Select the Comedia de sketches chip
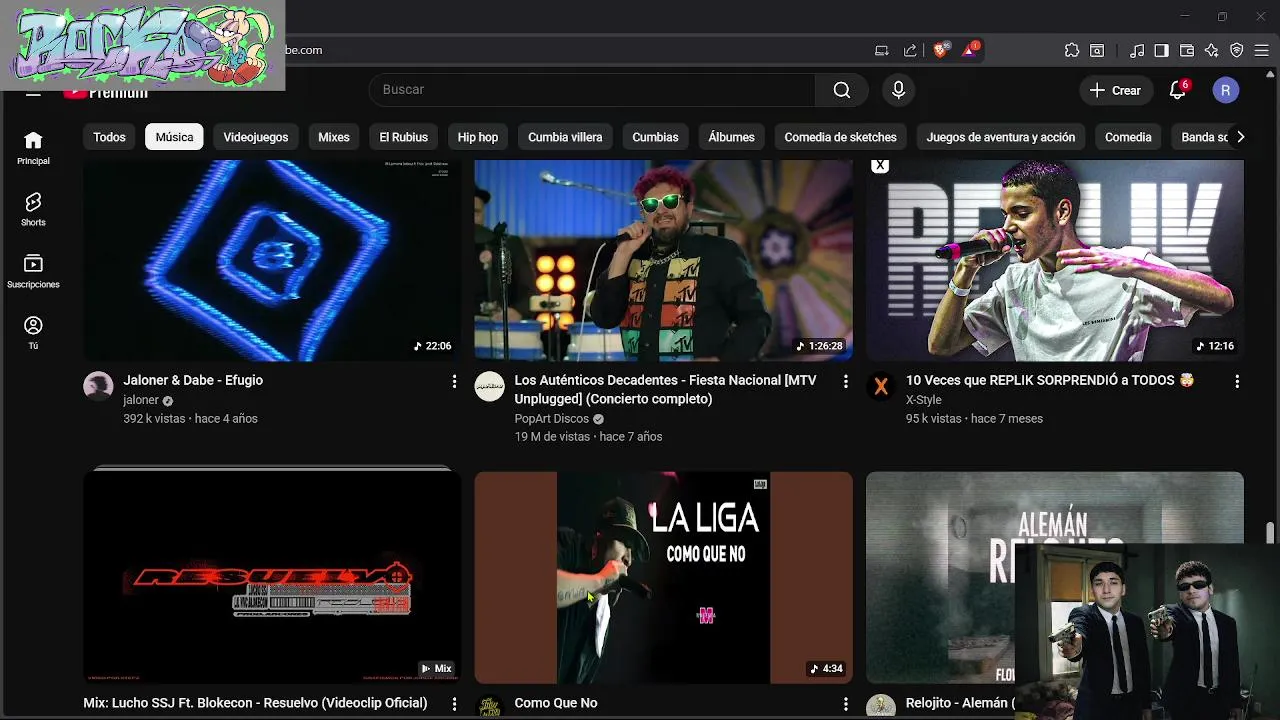The height and width of the screenshot is (720, 1280). [840, 137]
